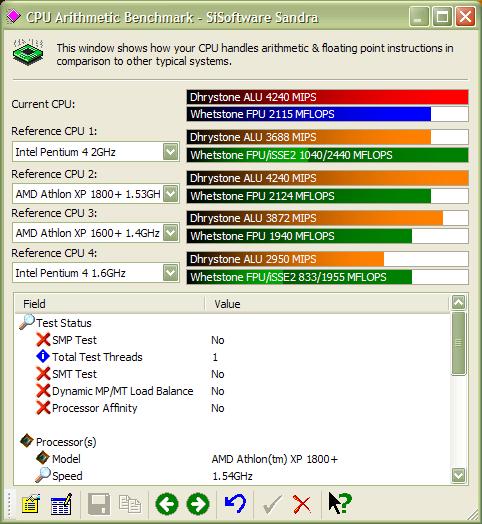This screenshot has height=524, width=482.
Task: Open Reference CPU 2 dropdown arrow
Action: [x=170, y=193]
